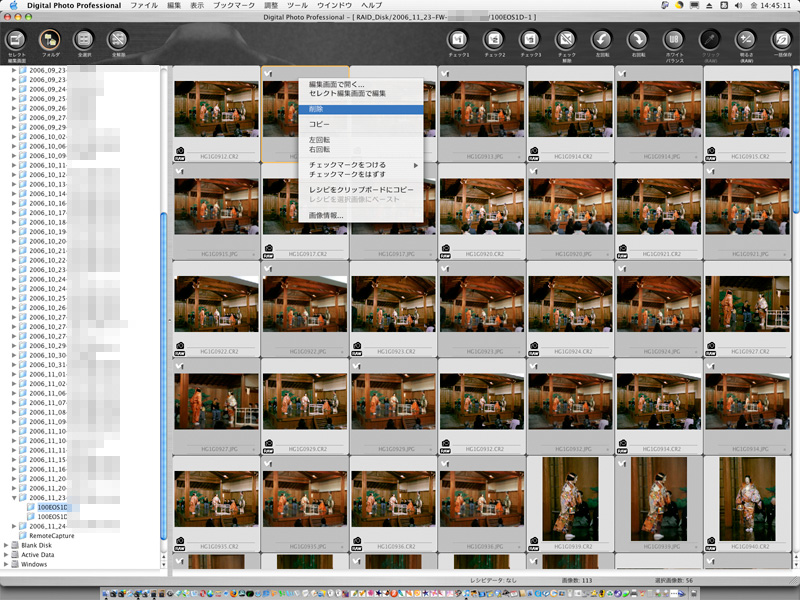Toggle check mark on HG1G0927.JPG thumbnail
This screenshot has height=600, width=800.
180,366
